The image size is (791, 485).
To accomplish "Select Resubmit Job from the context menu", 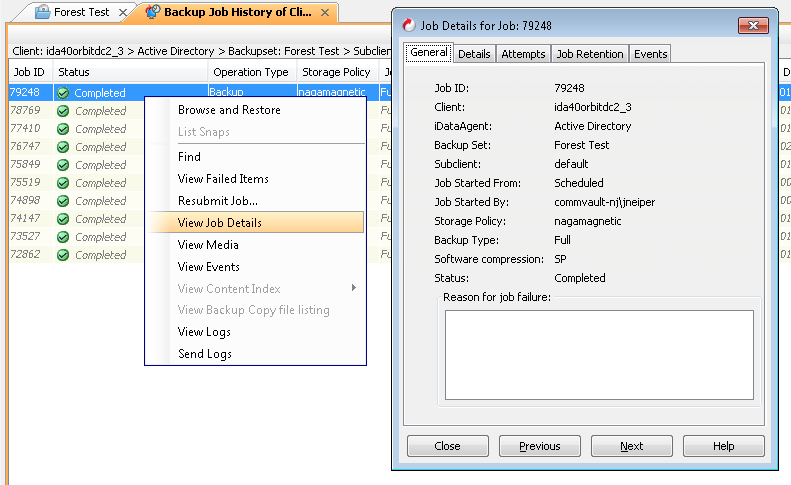I will [220, 201].
